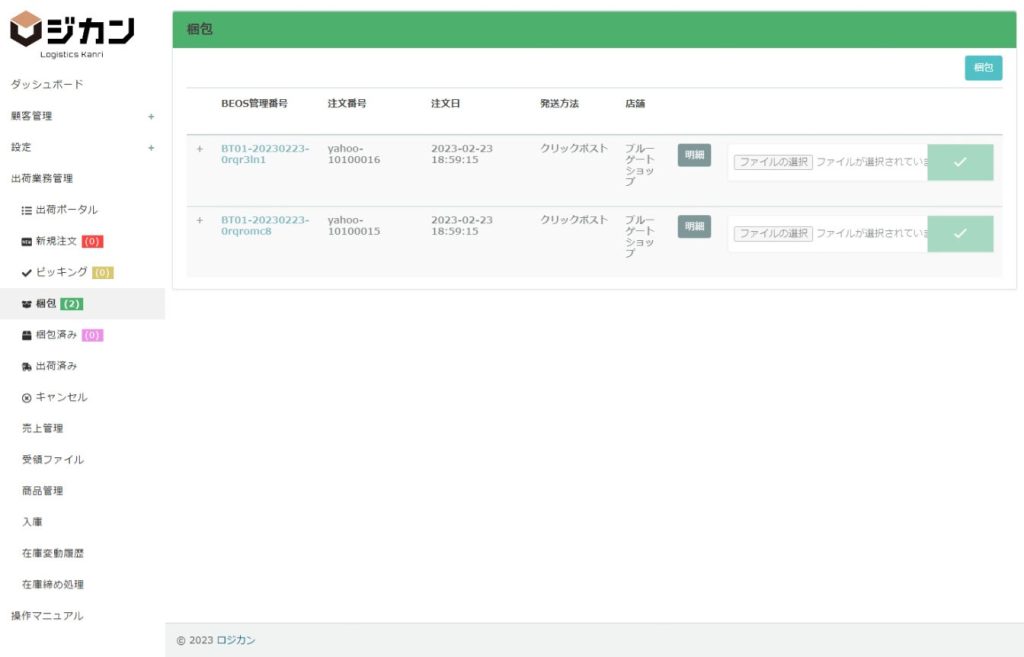Click the 新規注文 icon in sidebar
Screen dimensions: 1024x657
27,242
